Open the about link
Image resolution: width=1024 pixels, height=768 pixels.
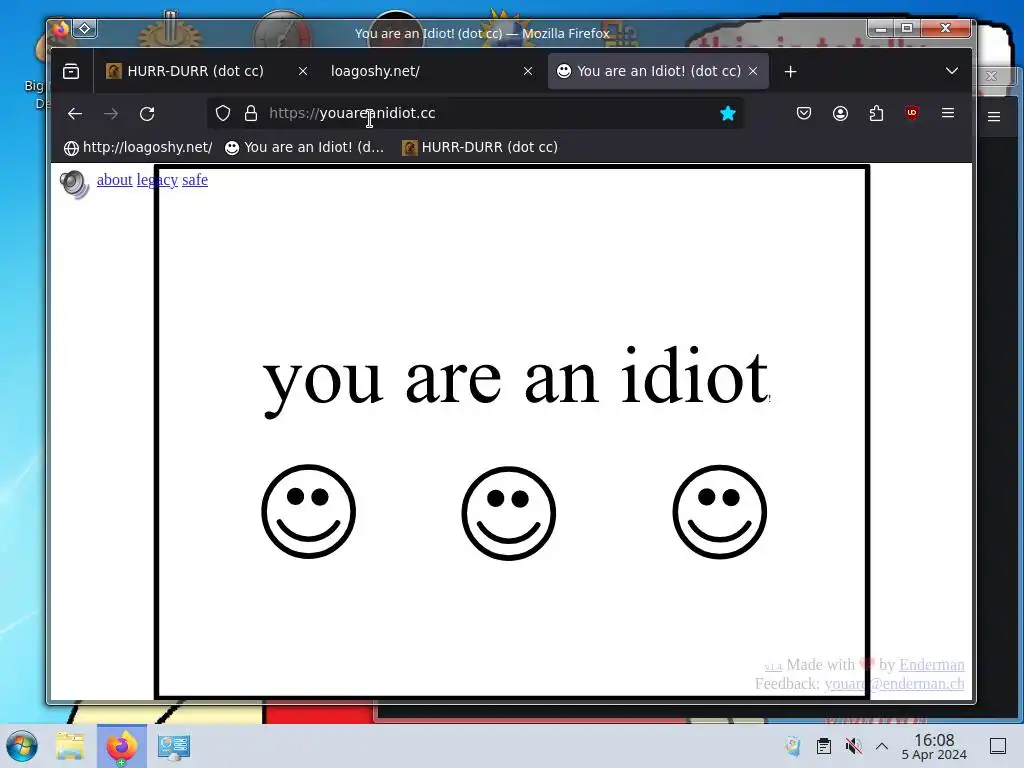click(114, 180)
